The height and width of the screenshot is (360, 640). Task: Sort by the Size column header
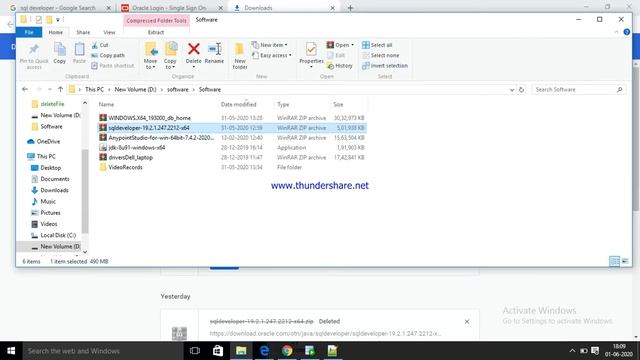click(x=338, y=104)
